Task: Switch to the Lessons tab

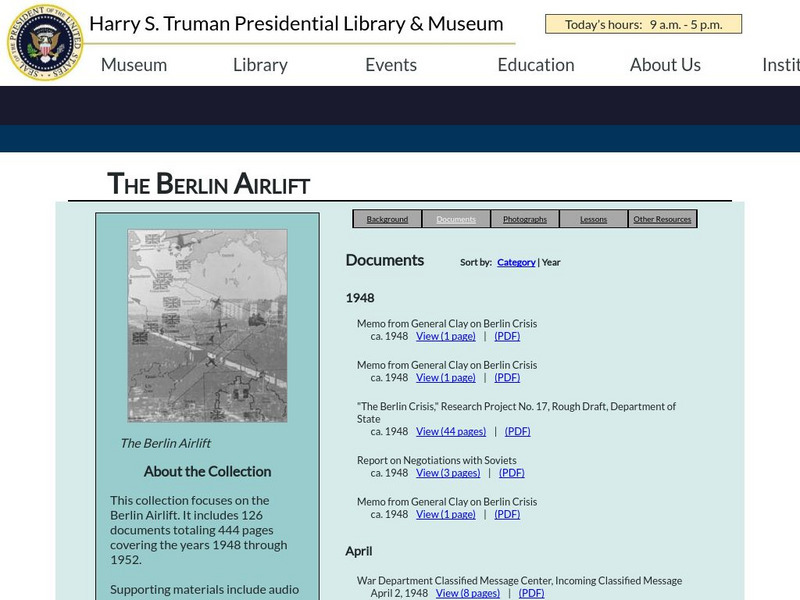Action: point(593,219)
